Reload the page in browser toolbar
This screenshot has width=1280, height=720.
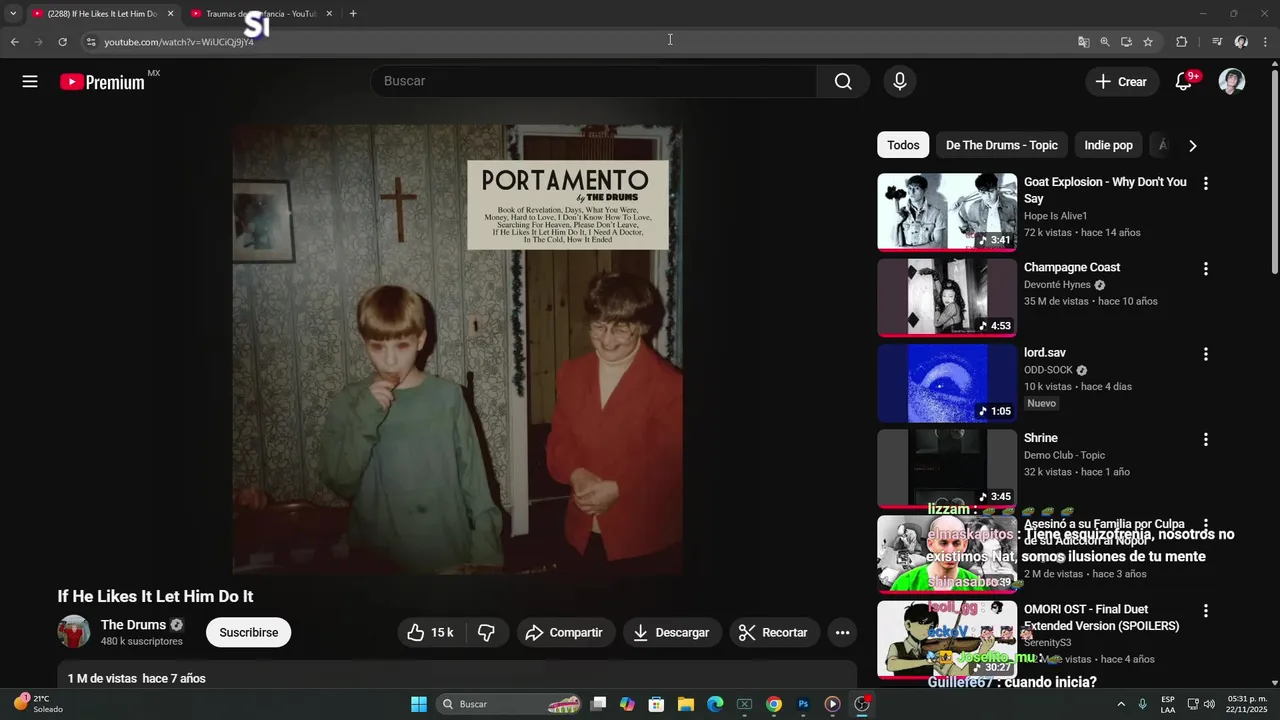click(62, 42)
